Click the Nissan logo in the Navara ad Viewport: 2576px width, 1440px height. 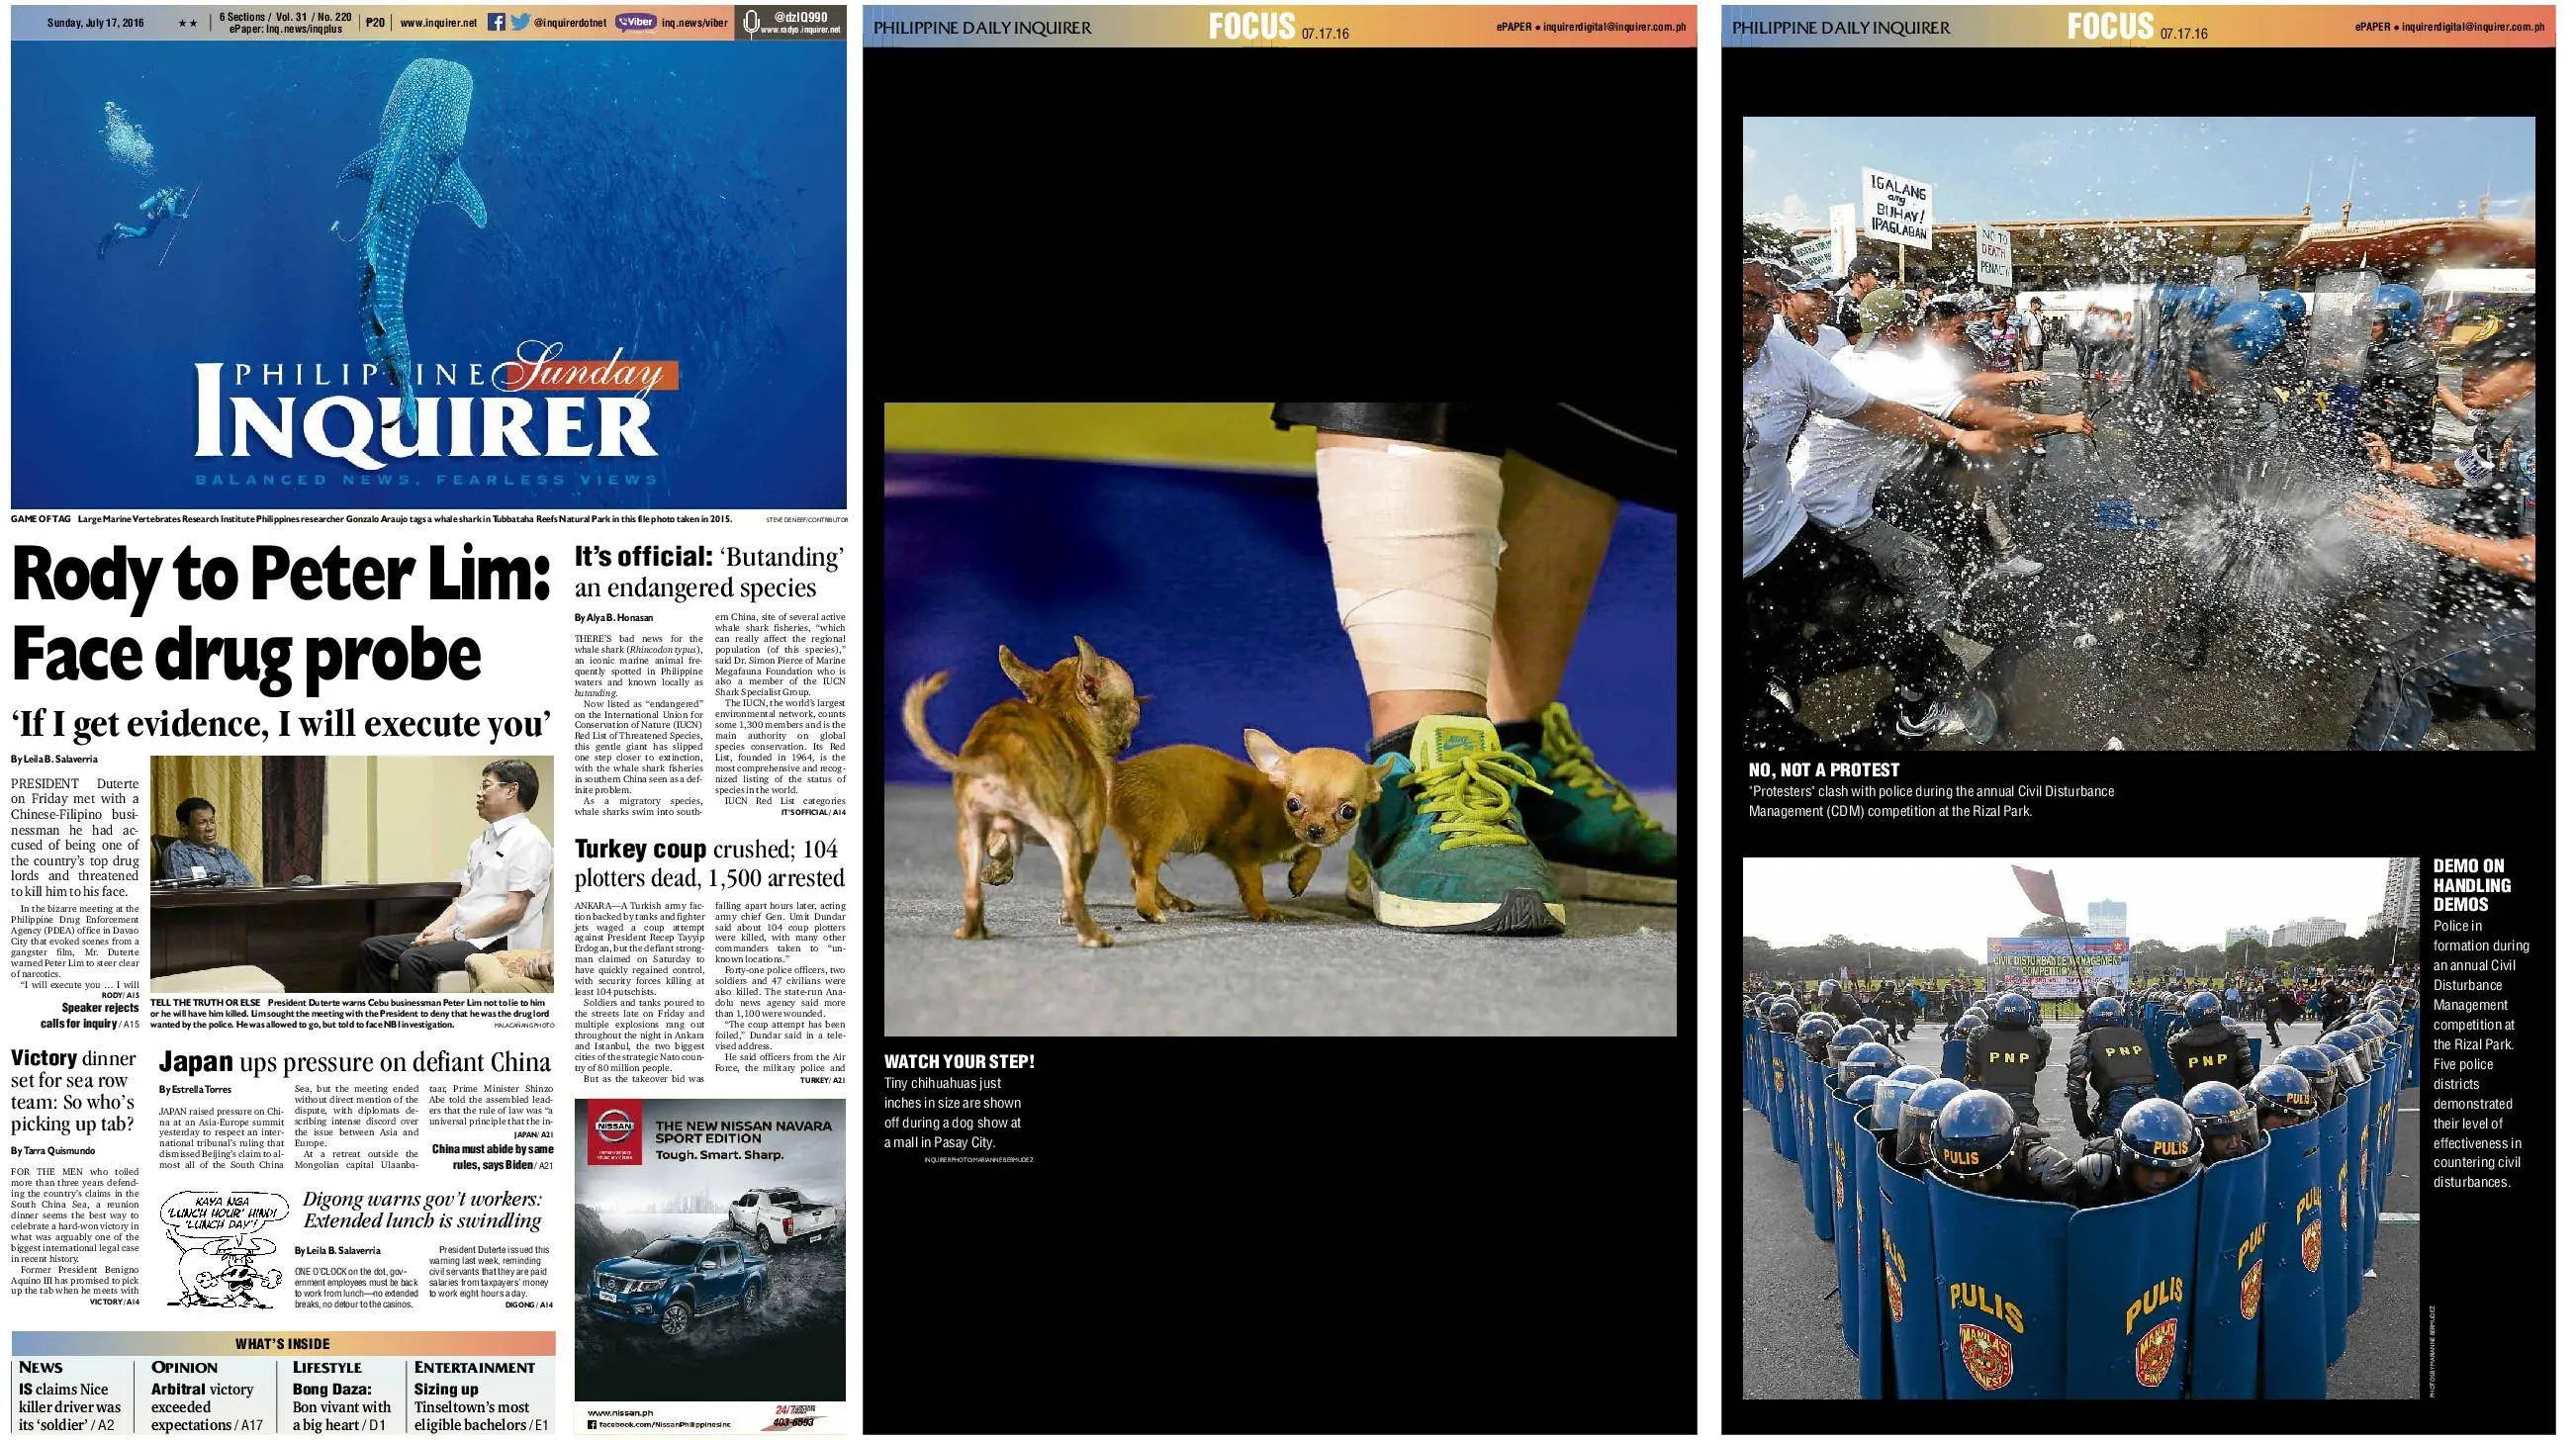(x=614, y=1126)
